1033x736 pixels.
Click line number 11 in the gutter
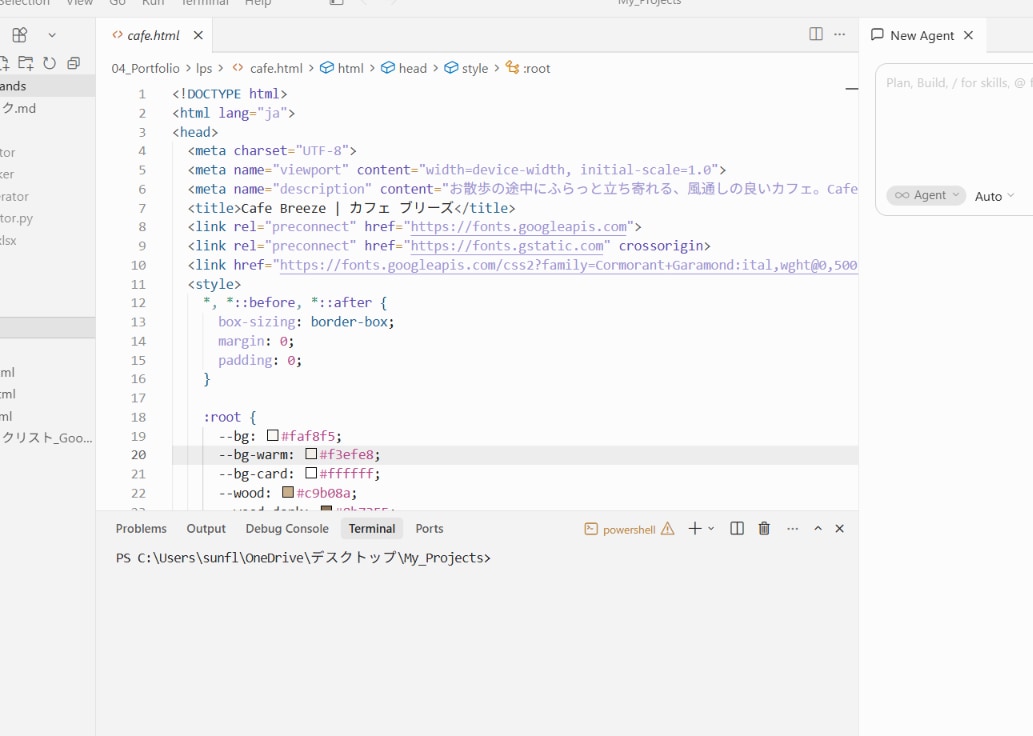138,285
